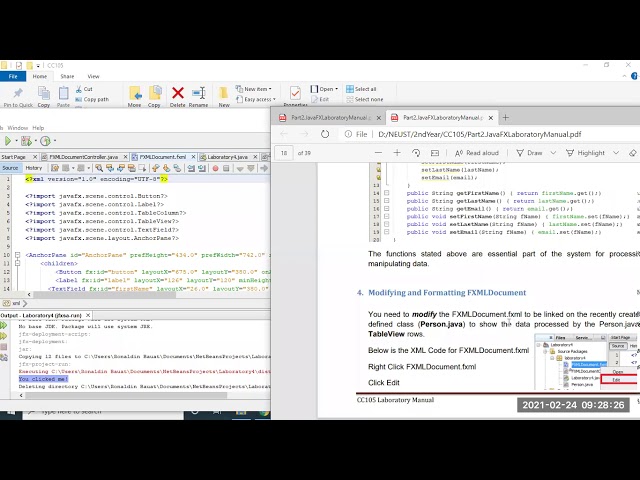Image resolution: width=640 pixels, height=480 pixels.
Task: Open the dropdown beside the Open button
Action: 336,89
